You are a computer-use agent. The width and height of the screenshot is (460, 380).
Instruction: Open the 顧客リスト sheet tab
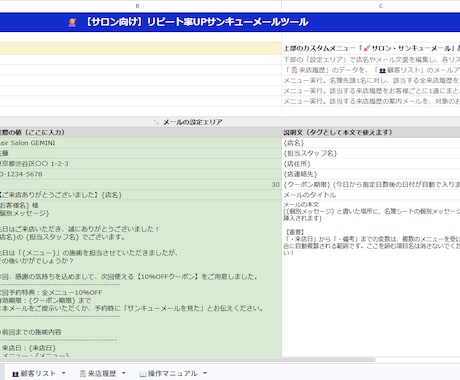coord(38,373)
